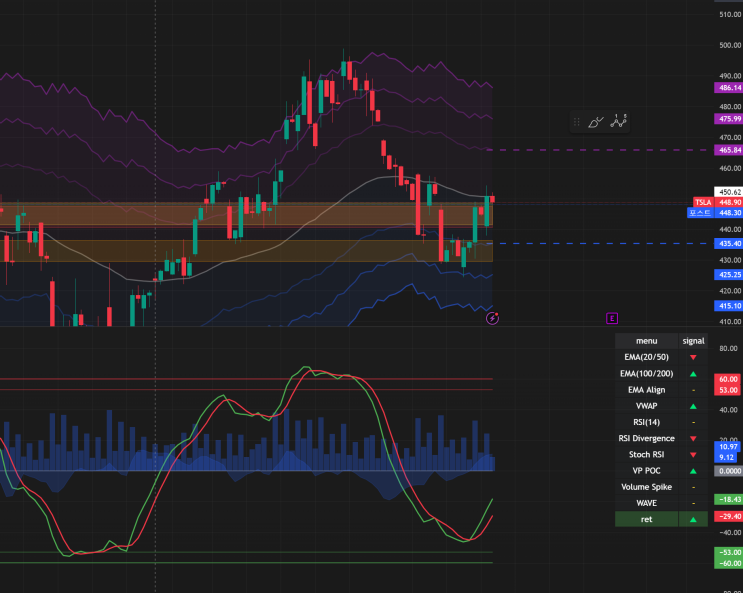743x593 pixels.
Task: Click the Volume Spike row label
Action: pos(646,487)
